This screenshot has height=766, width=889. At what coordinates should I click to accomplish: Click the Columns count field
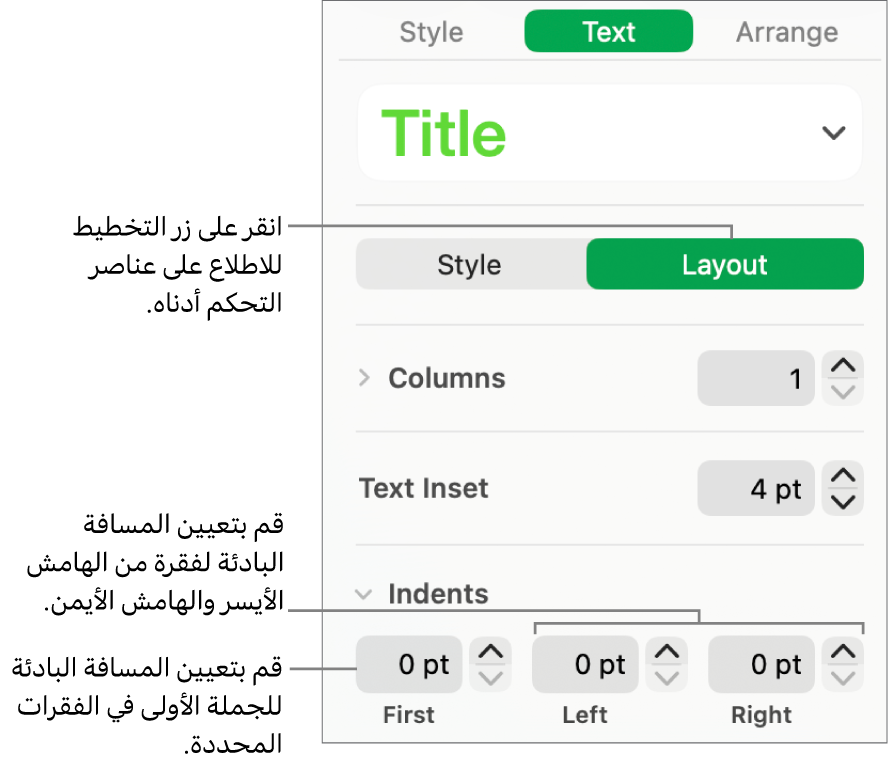(755, 378)
